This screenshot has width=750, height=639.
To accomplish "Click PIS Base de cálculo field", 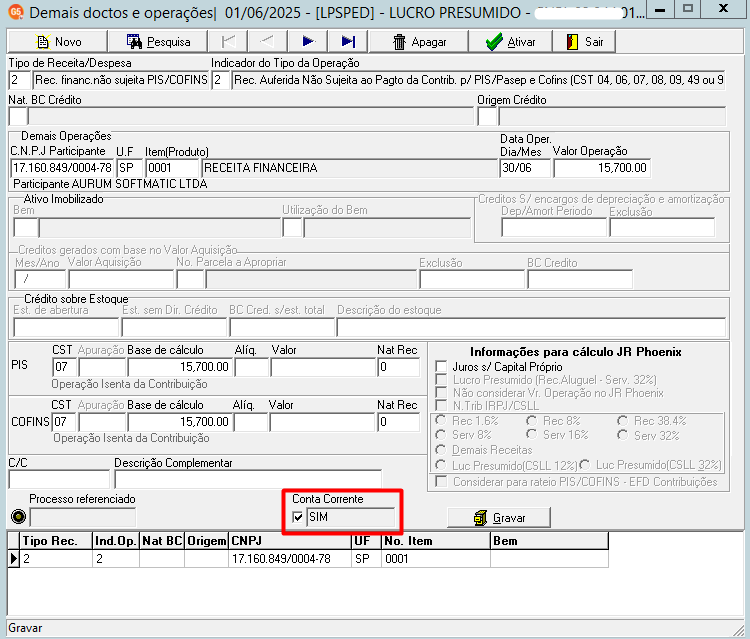I will click(x=180, y=367).
